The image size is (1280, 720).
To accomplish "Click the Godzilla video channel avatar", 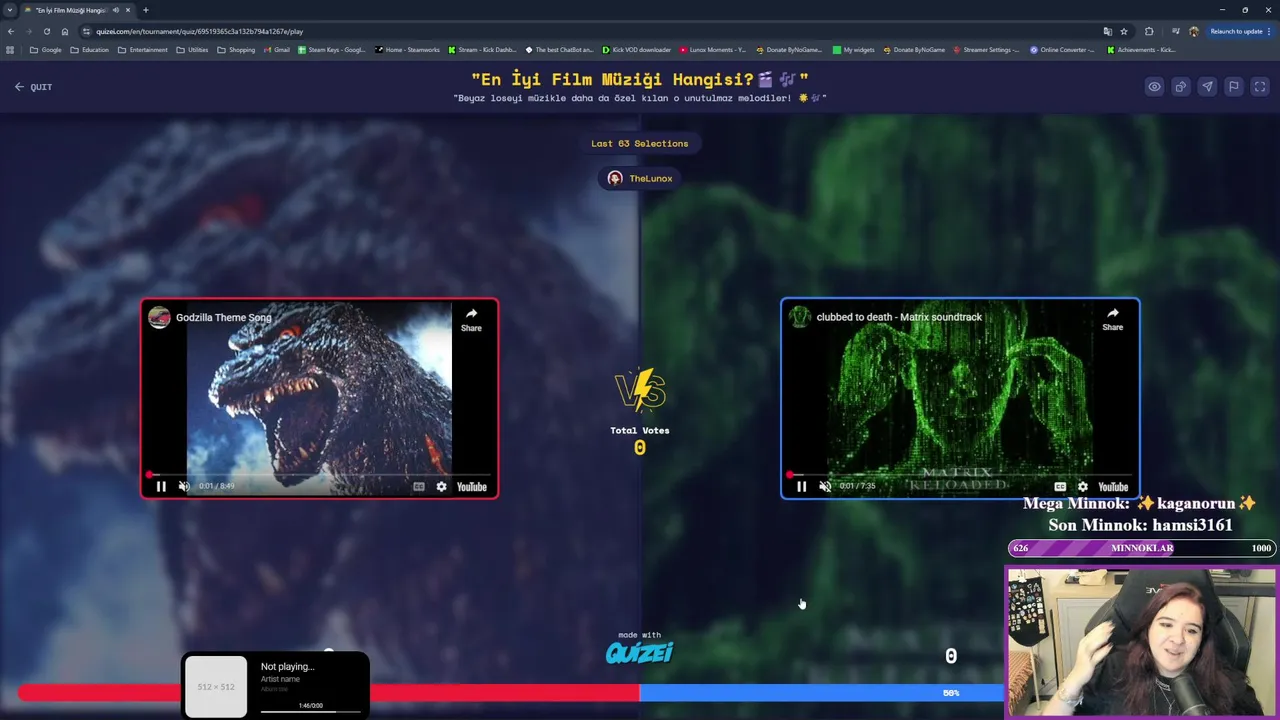I will coord(159,318).
